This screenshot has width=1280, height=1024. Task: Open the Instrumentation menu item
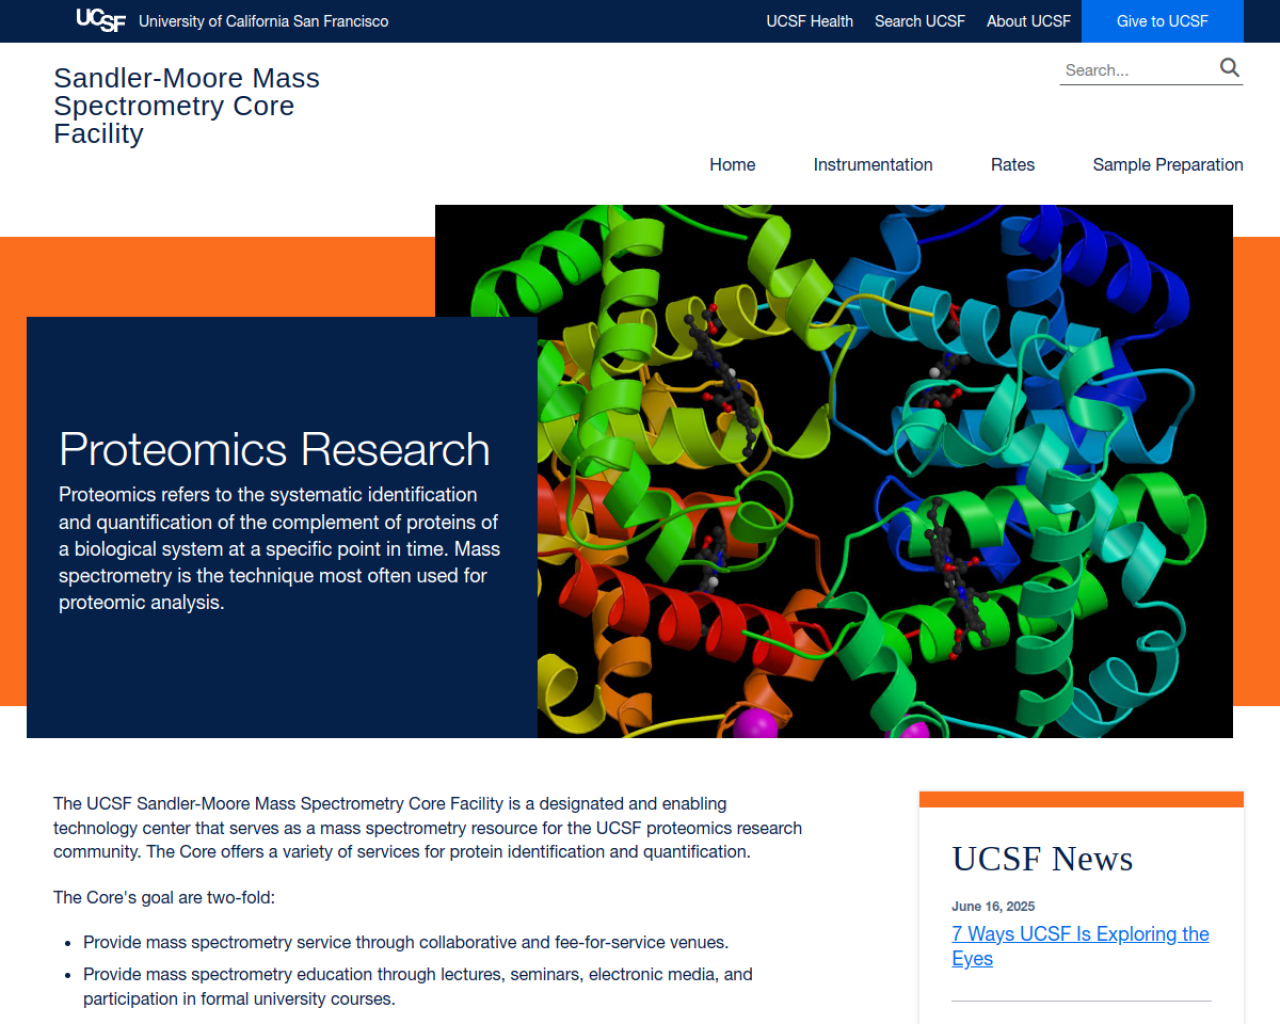872,165
